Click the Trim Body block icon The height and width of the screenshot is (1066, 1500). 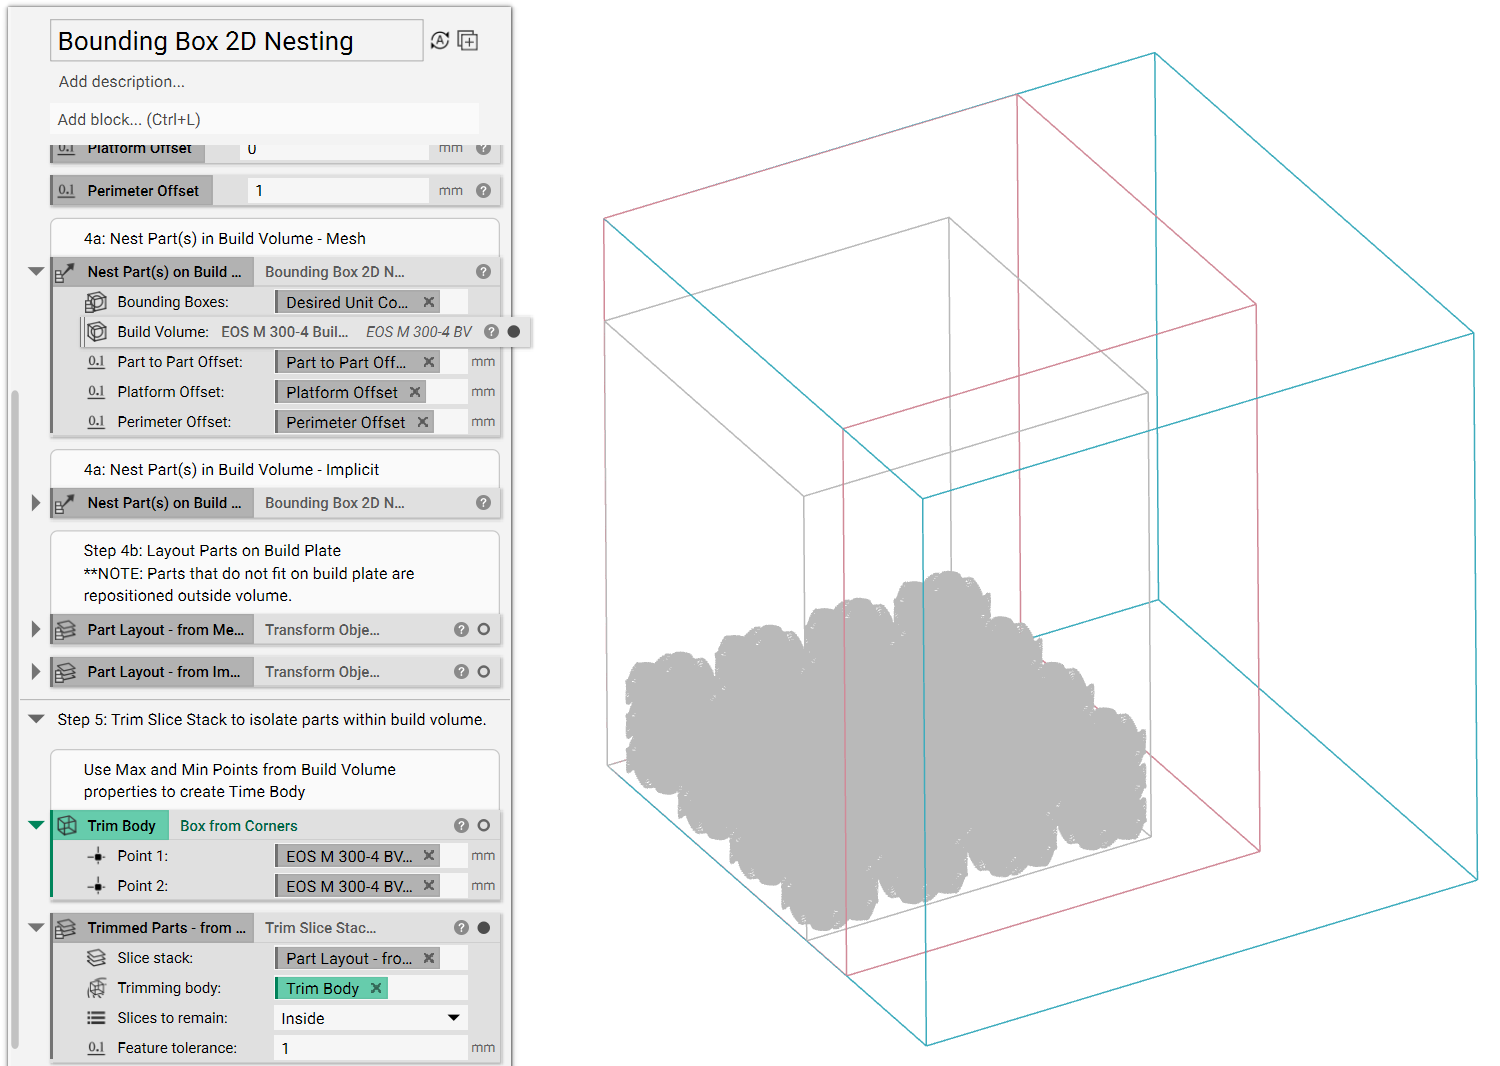67,825
